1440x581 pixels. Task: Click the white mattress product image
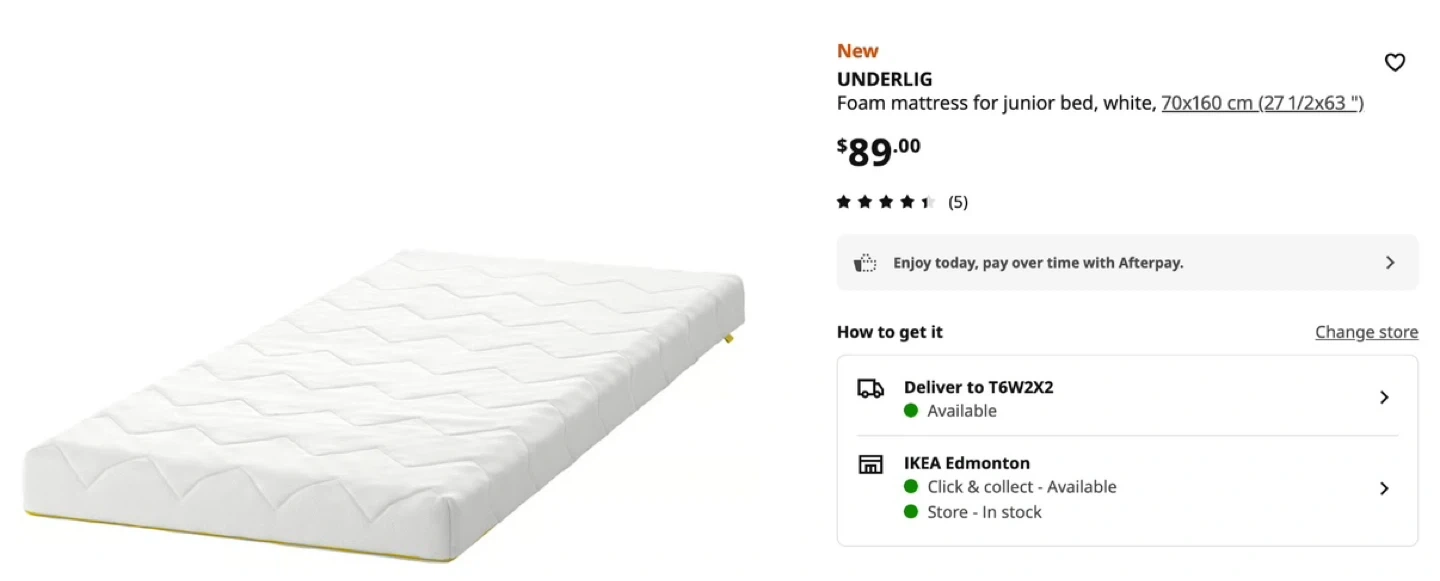(x=385, y=400)
